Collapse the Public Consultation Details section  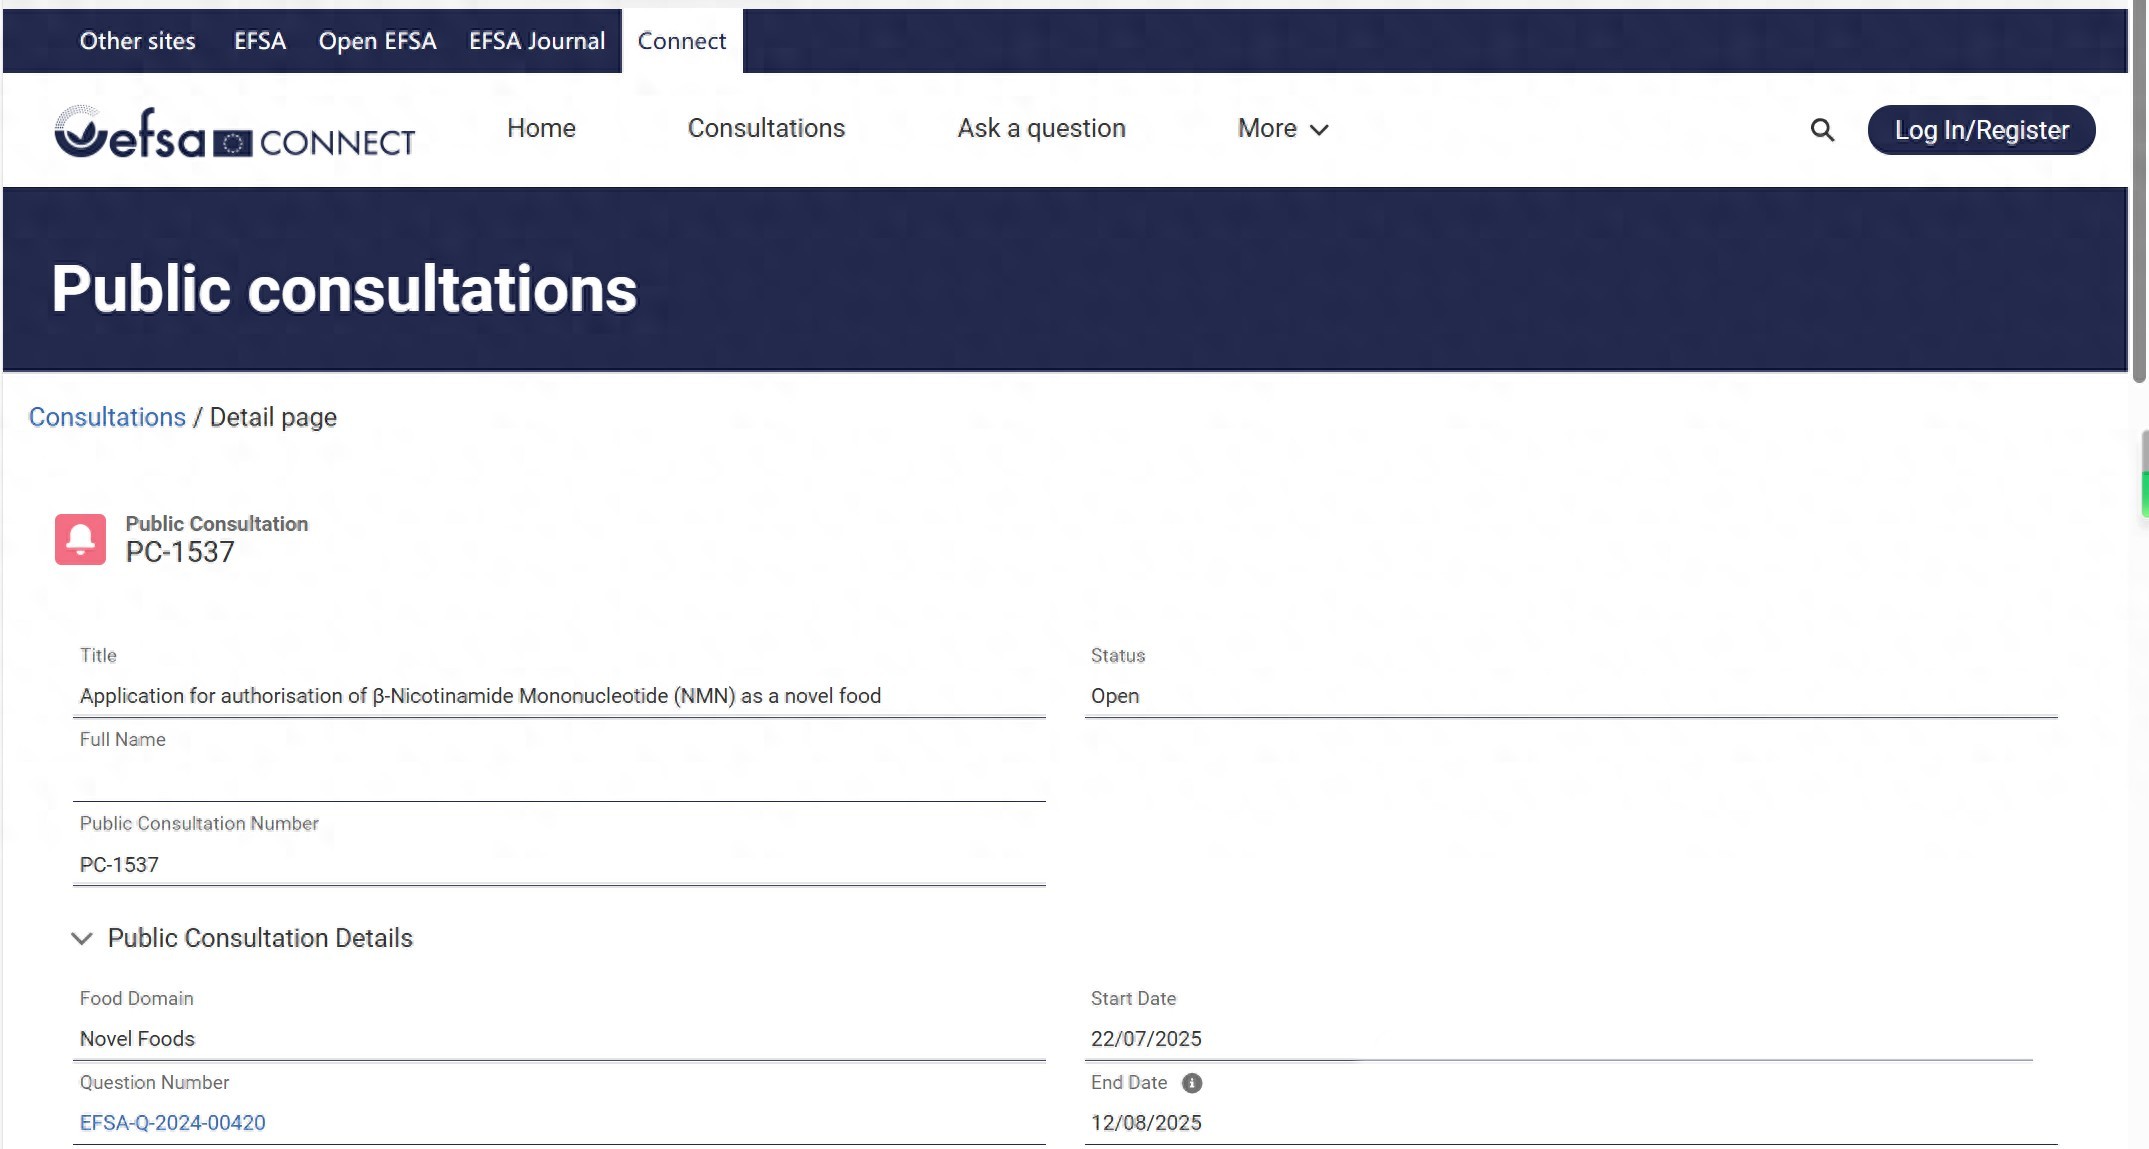tap(82, 938)
